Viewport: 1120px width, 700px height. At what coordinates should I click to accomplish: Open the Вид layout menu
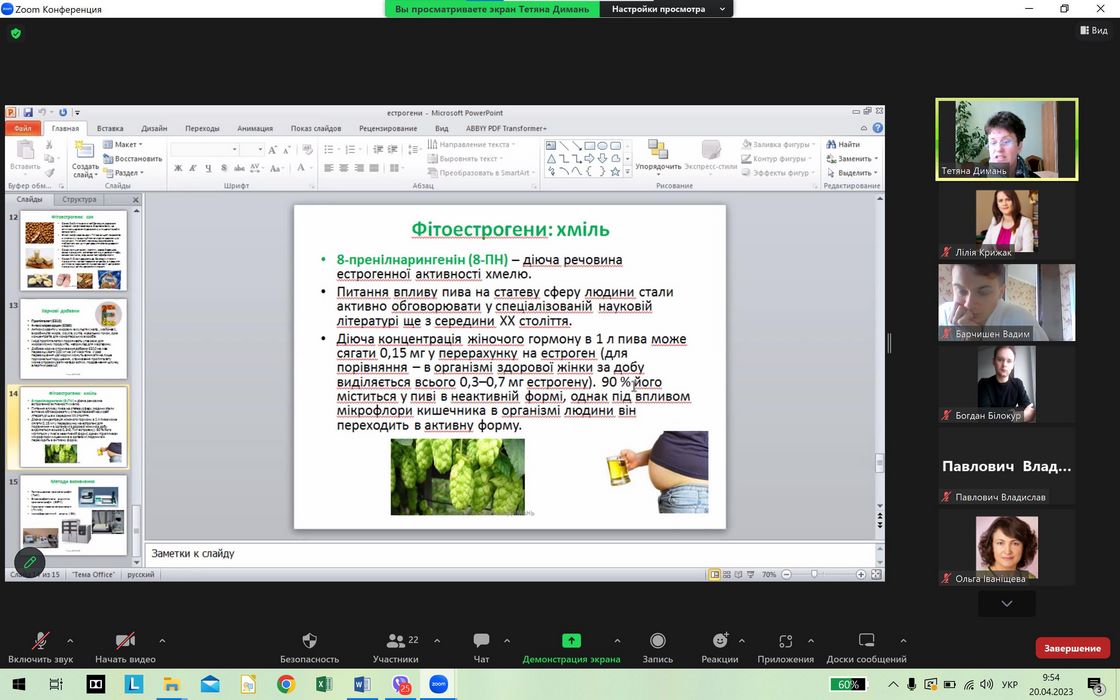click(1093, 31)
